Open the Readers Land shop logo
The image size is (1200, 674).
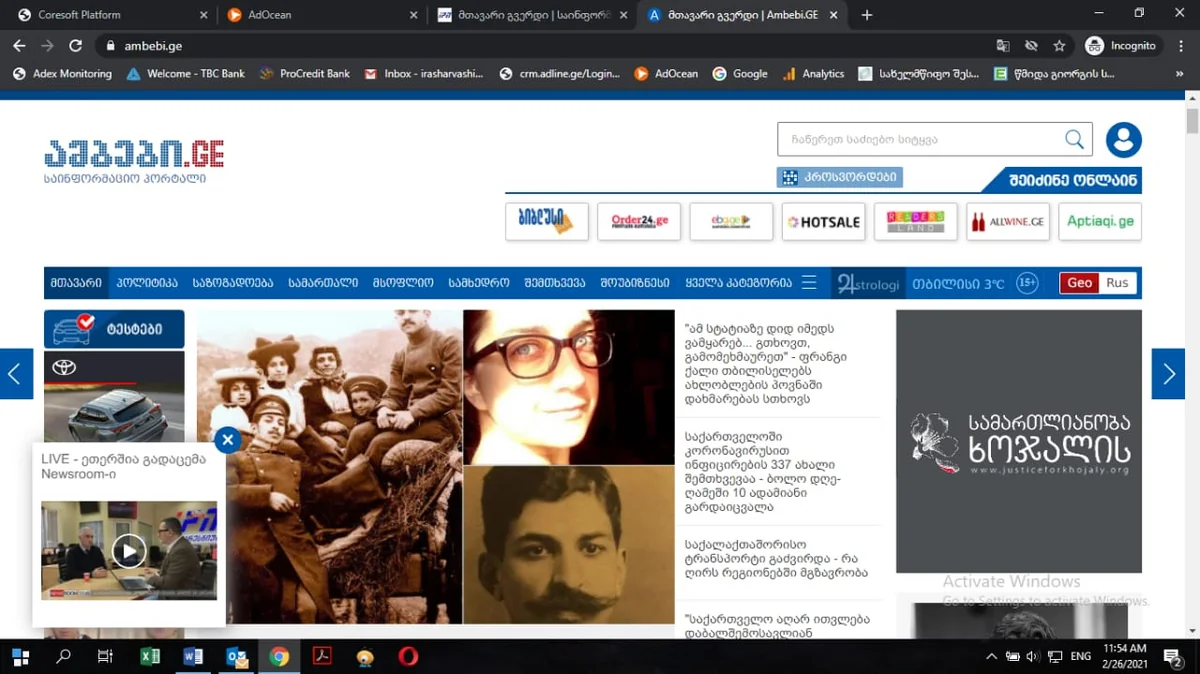[915, 221]
